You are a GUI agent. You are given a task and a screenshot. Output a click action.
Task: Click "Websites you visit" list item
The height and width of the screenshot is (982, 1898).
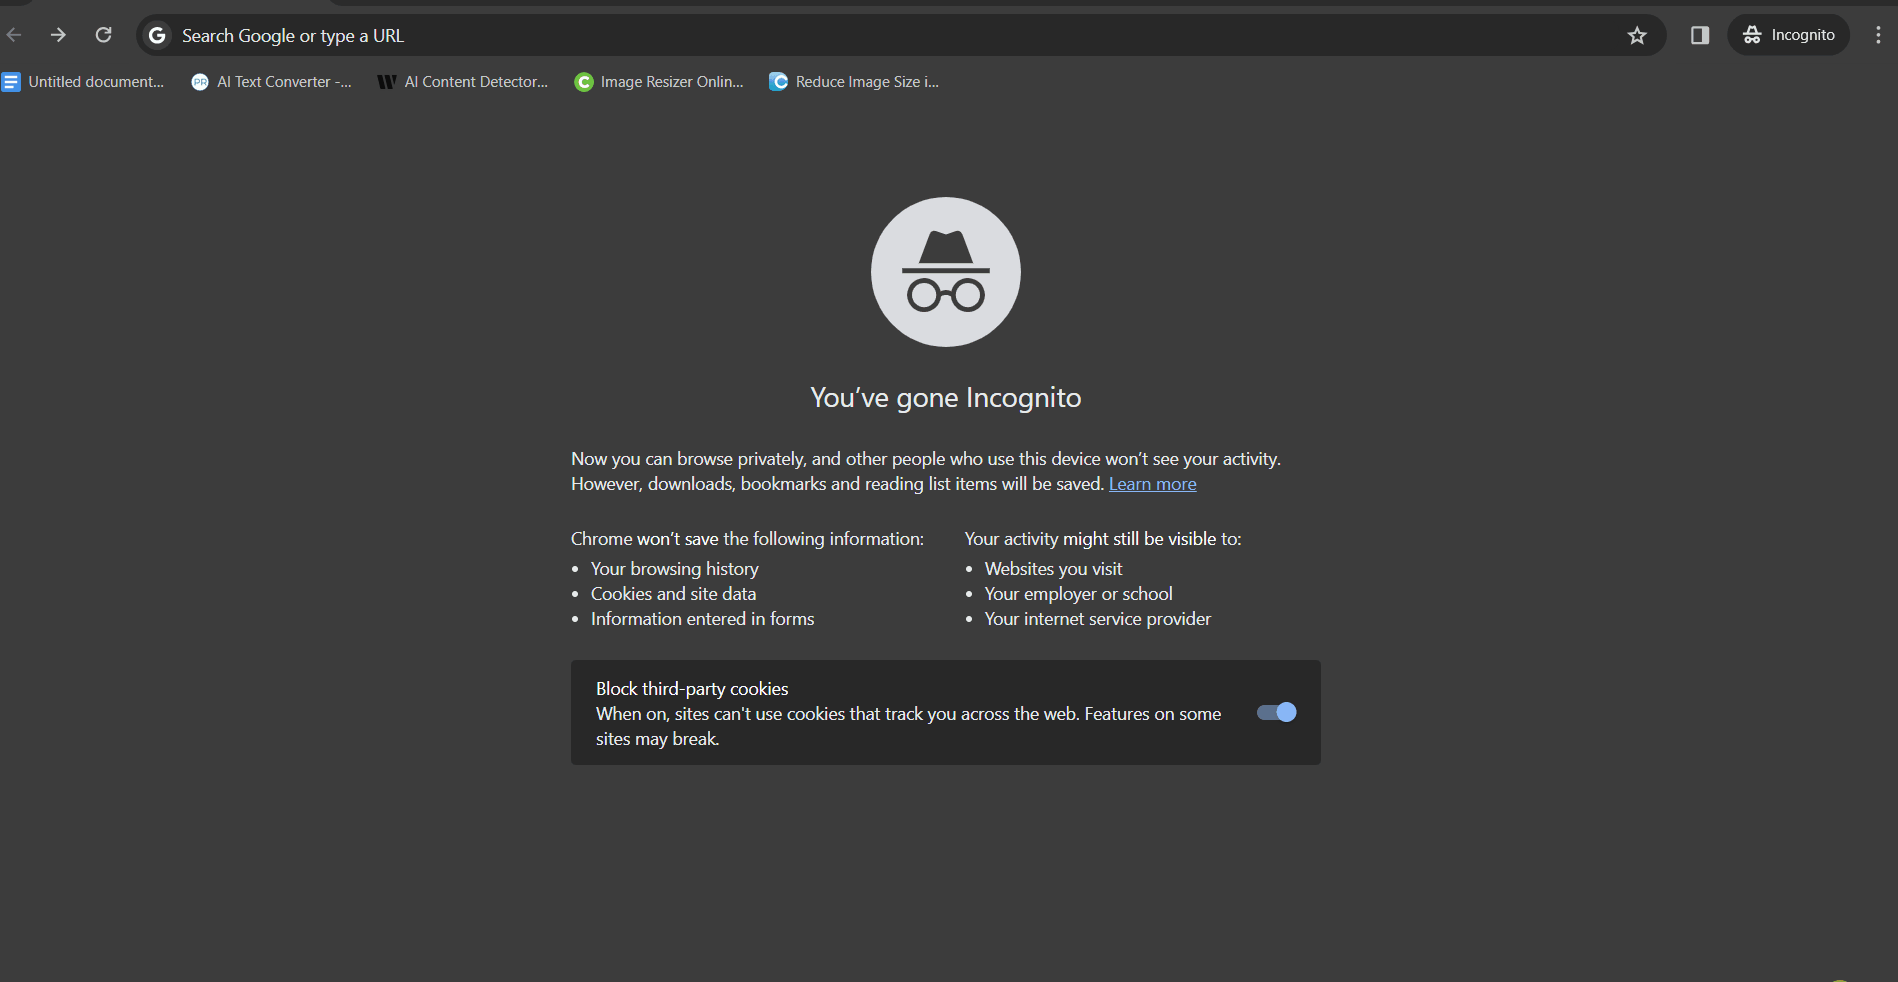pyautogui.click(x=1054, y=569)
